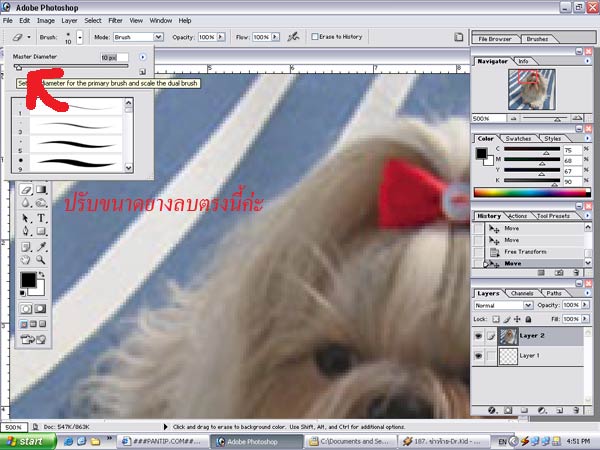Click the Master Diameter slider handle
The width and height of the screenshot is (600, 450).
(18, 67)
